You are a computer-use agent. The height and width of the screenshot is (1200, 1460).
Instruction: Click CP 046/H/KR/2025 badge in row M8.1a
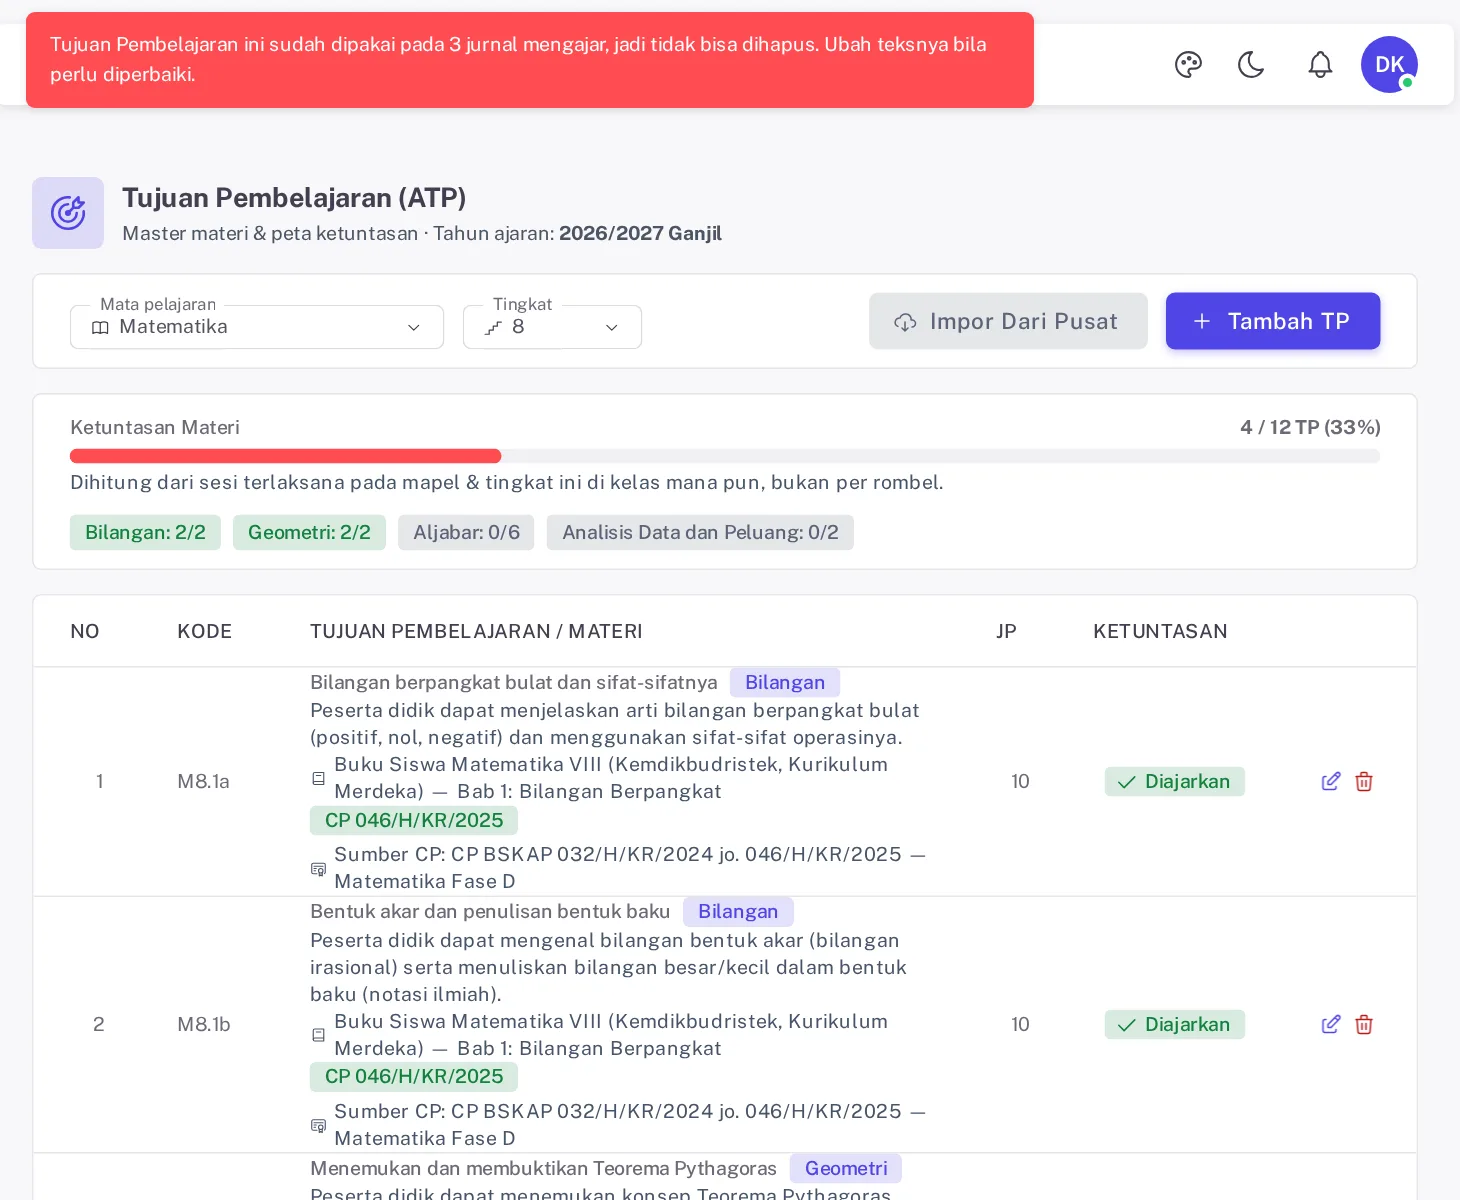(414, 820)
